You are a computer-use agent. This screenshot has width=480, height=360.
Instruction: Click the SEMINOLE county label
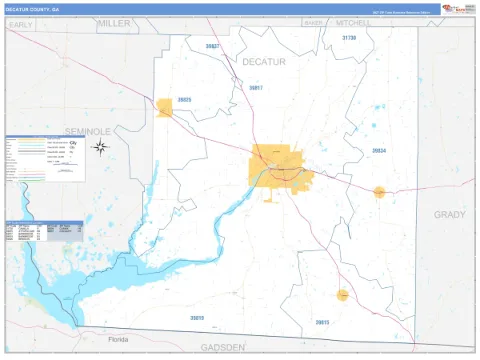point(88,132)
